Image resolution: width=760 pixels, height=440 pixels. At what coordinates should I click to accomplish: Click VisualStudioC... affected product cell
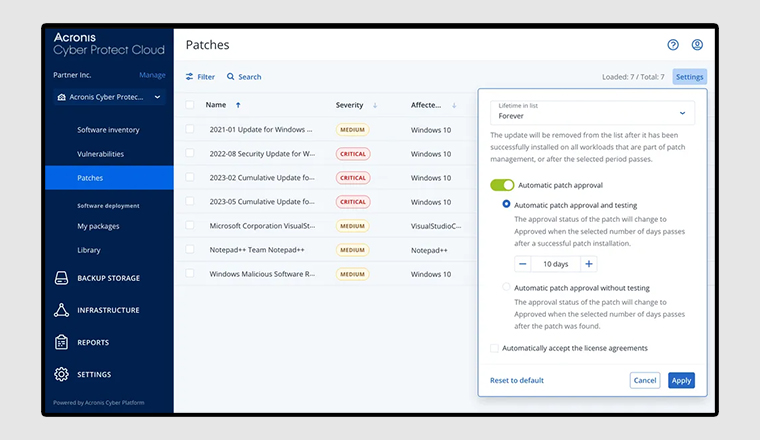436,226
